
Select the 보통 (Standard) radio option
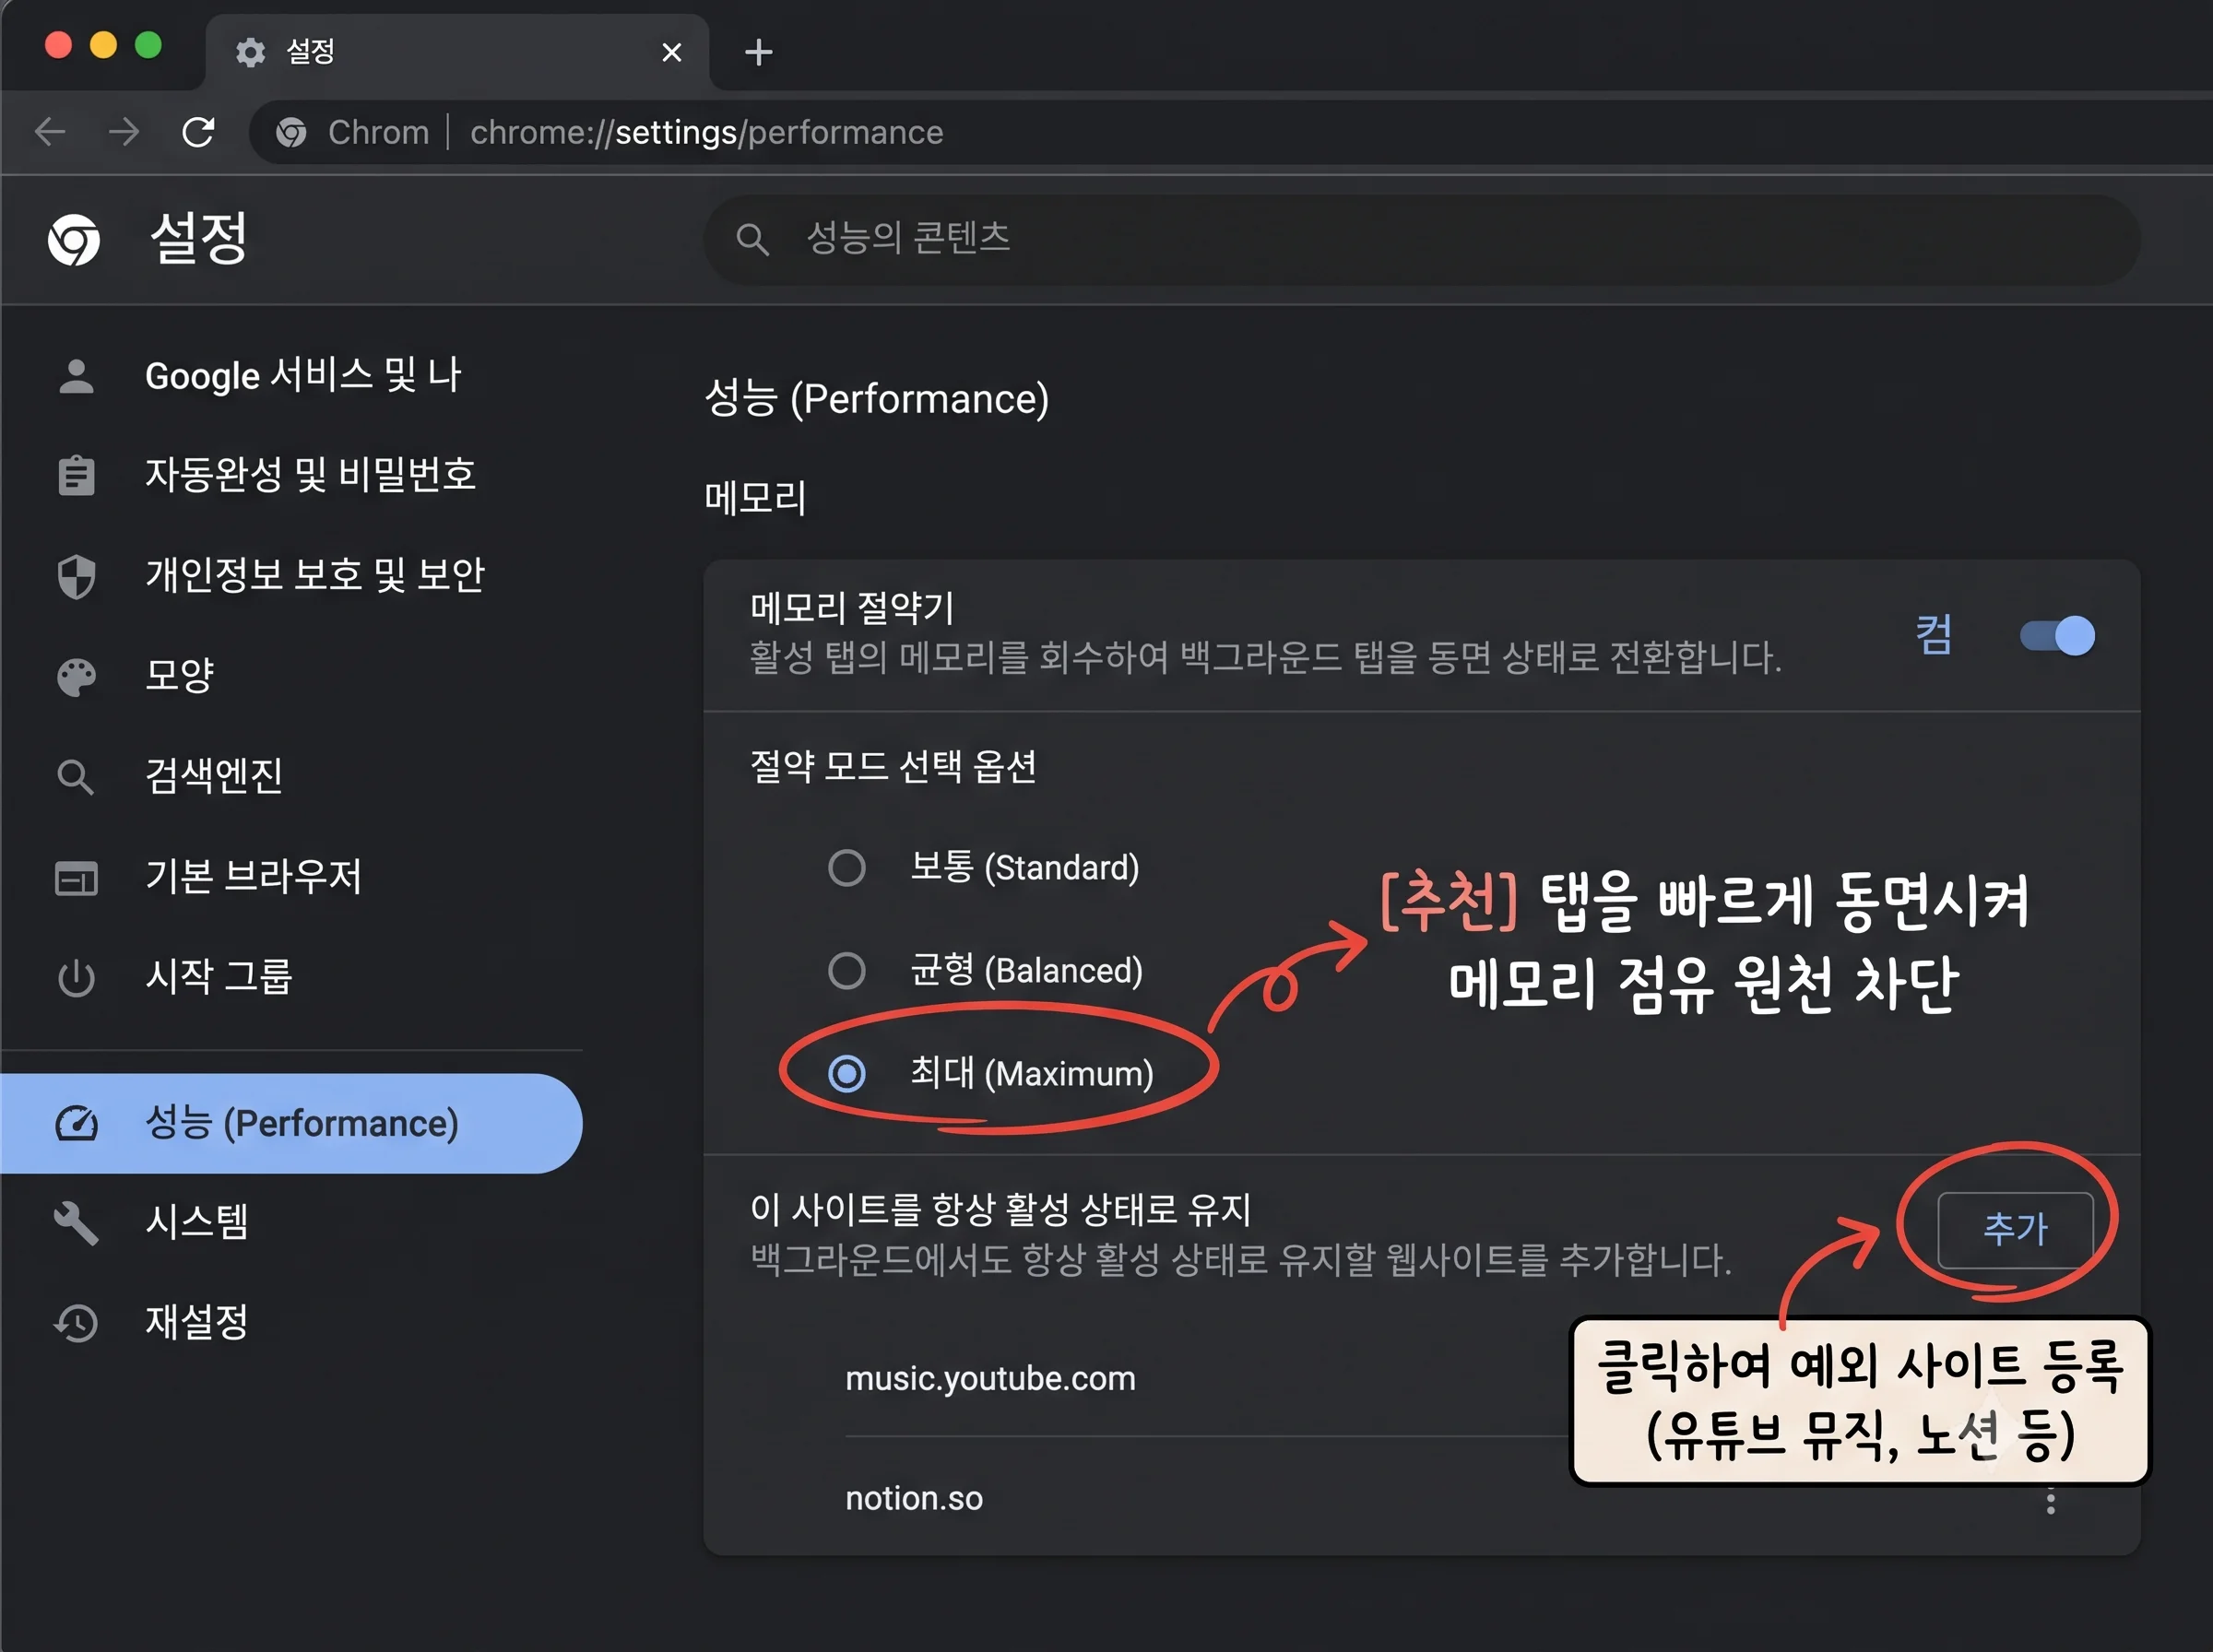point(846,867)
